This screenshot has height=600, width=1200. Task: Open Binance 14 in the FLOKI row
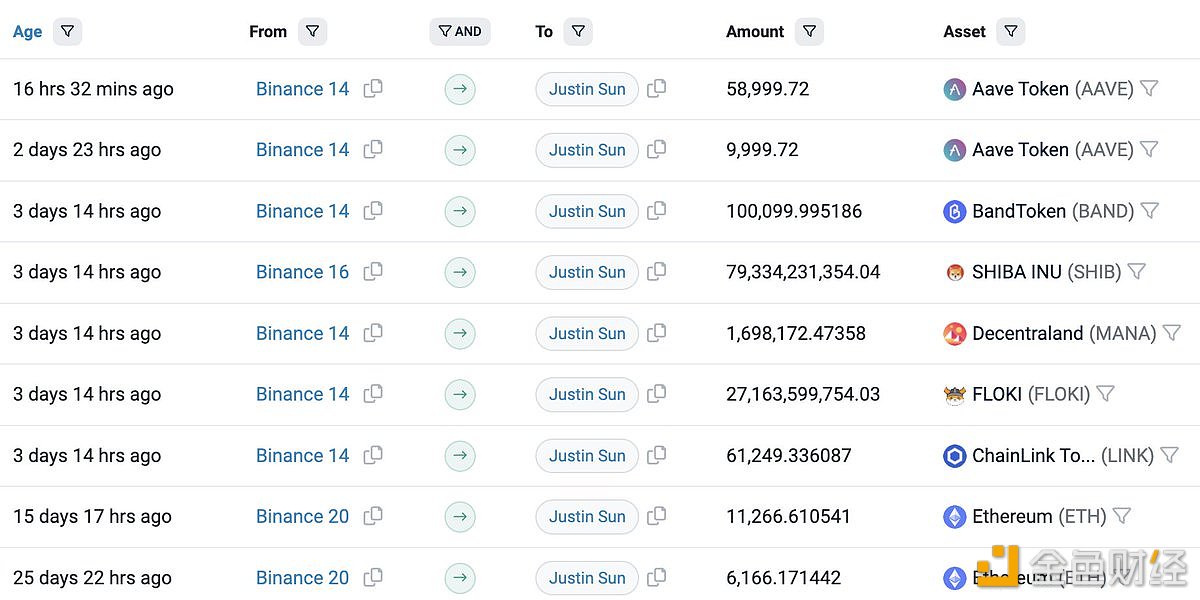(x=303, y=394)
